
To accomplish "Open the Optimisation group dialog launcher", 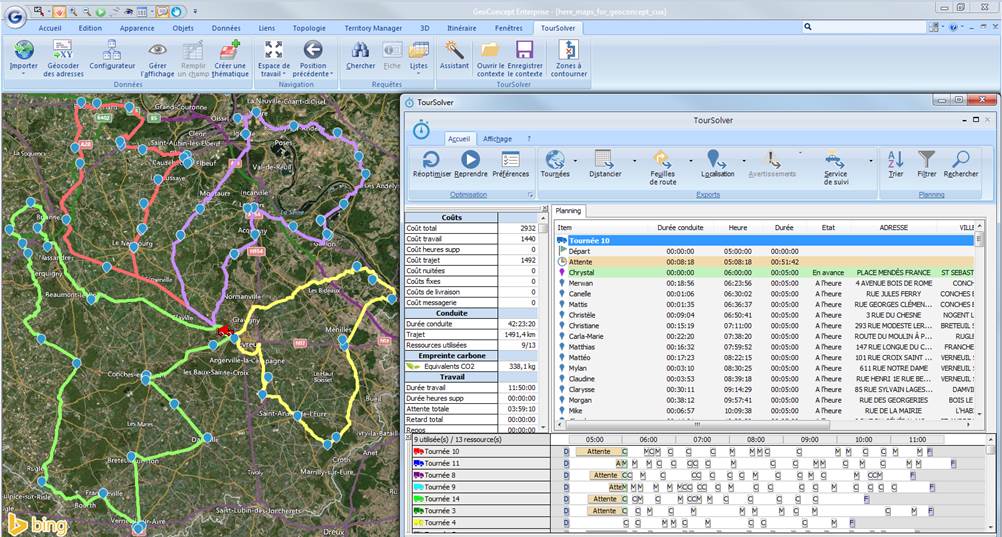I will (530, 194).
